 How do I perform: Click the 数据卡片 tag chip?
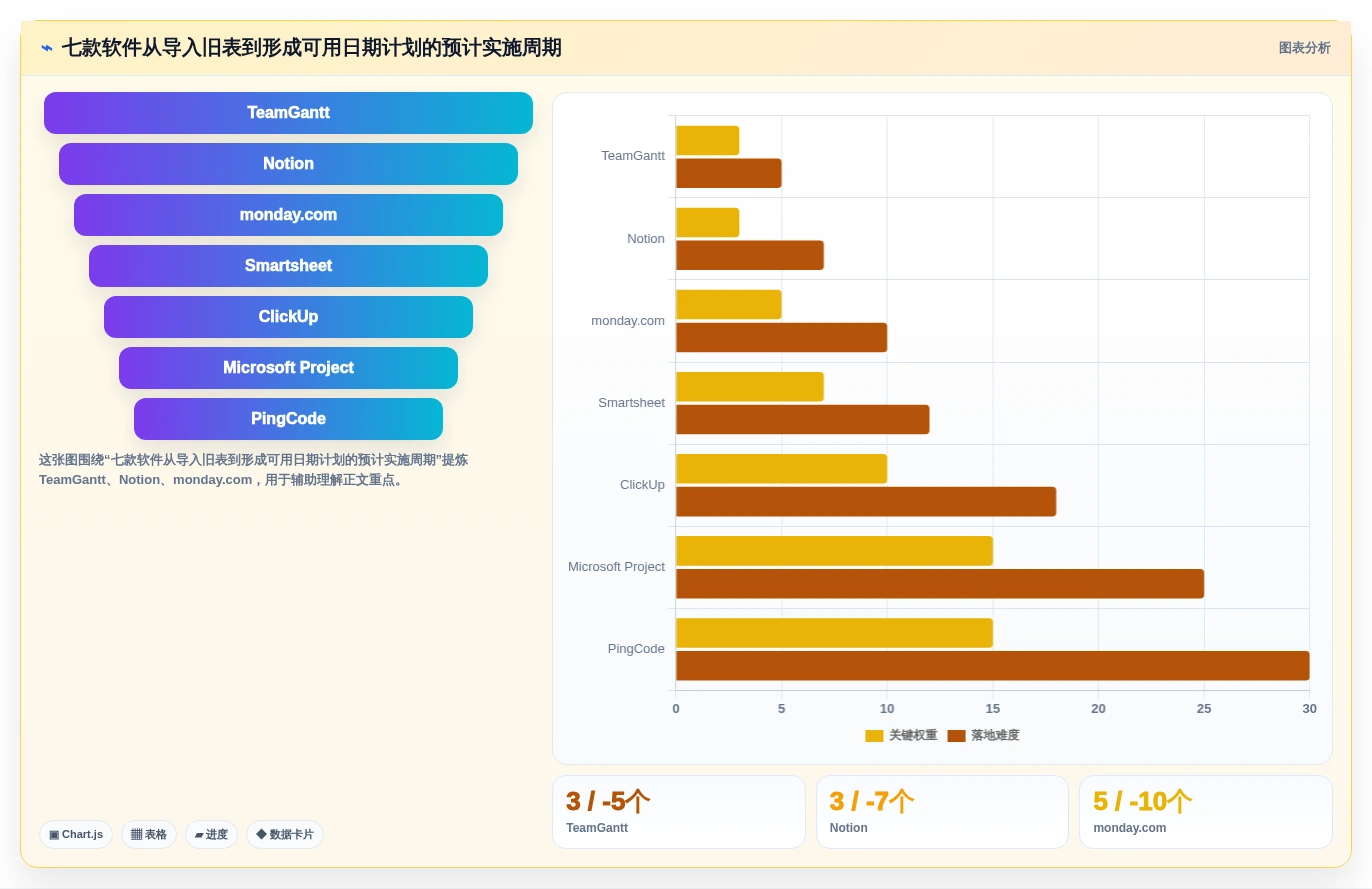tap(285, 834)
